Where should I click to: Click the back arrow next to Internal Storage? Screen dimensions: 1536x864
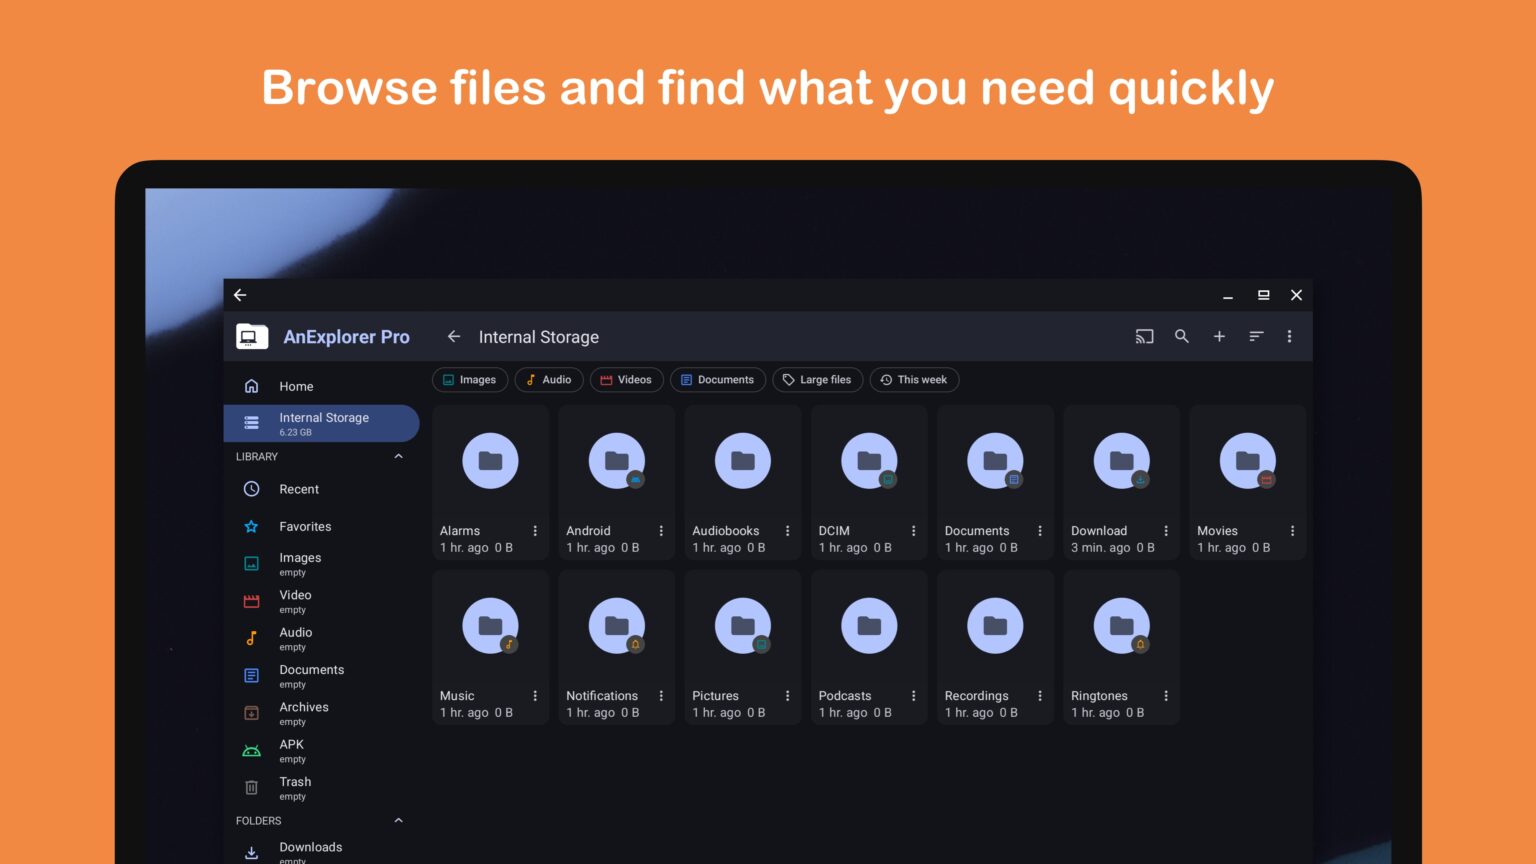[x=454, y=336]
